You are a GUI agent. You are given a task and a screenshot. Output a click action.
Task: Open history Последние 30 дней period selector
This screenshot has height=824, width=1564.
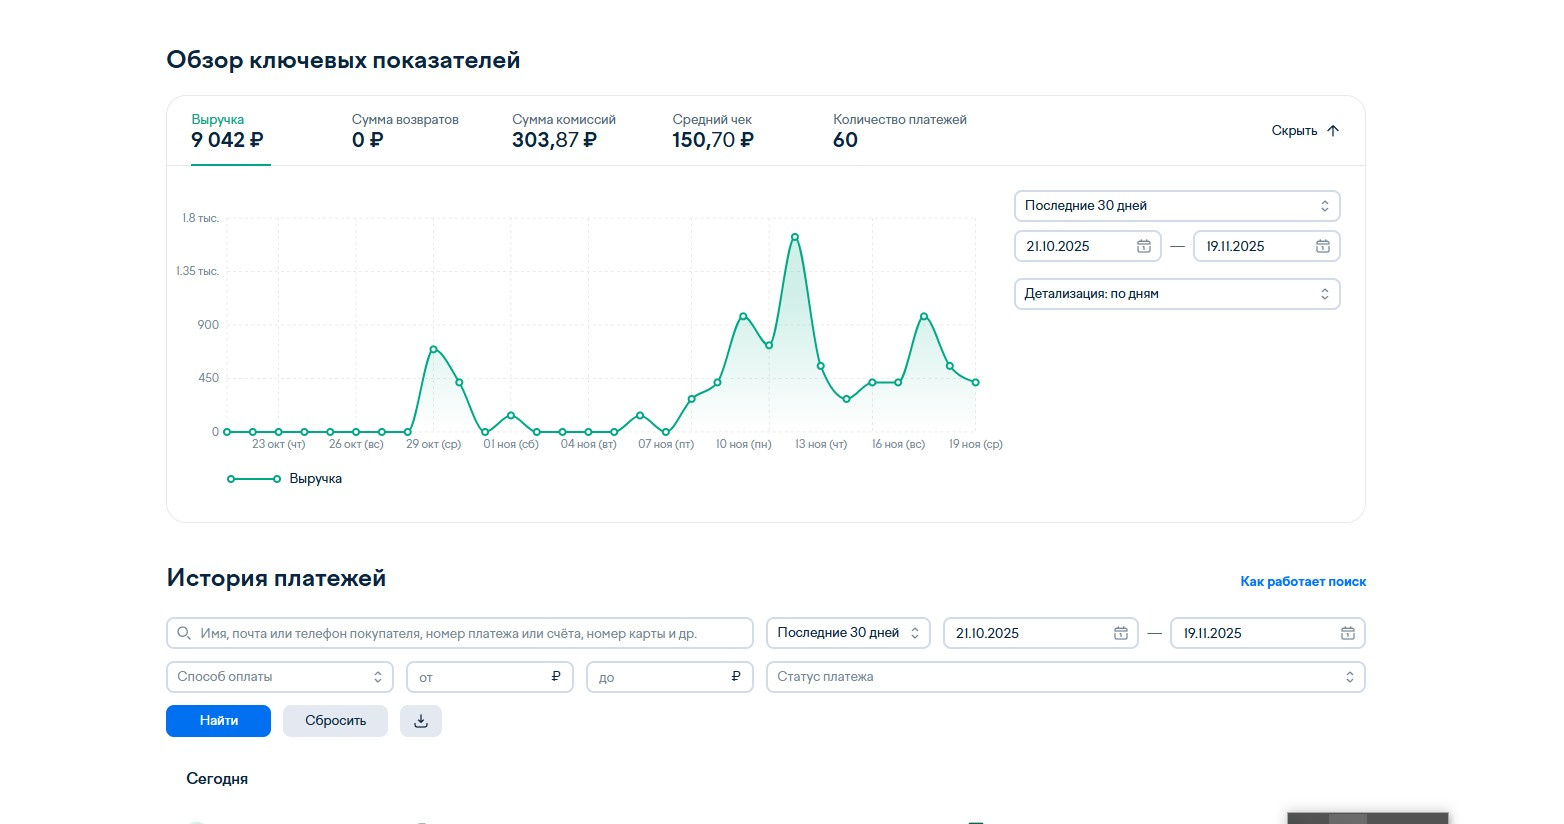[x=848, y=633]
